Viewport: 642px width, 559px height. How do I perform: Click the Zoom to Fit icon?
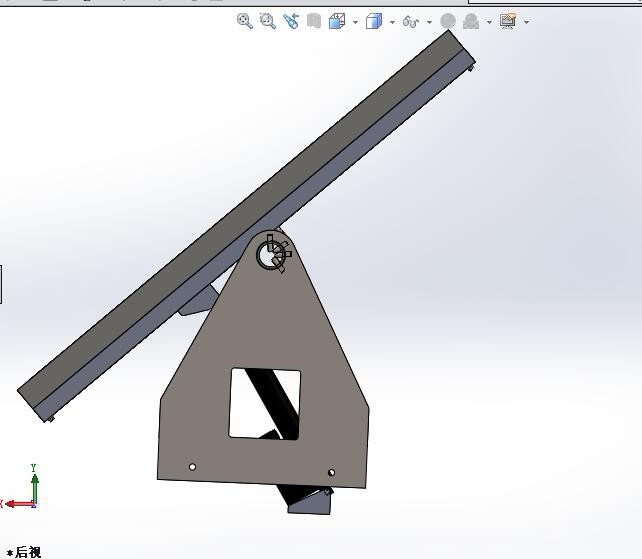point(244,21)
